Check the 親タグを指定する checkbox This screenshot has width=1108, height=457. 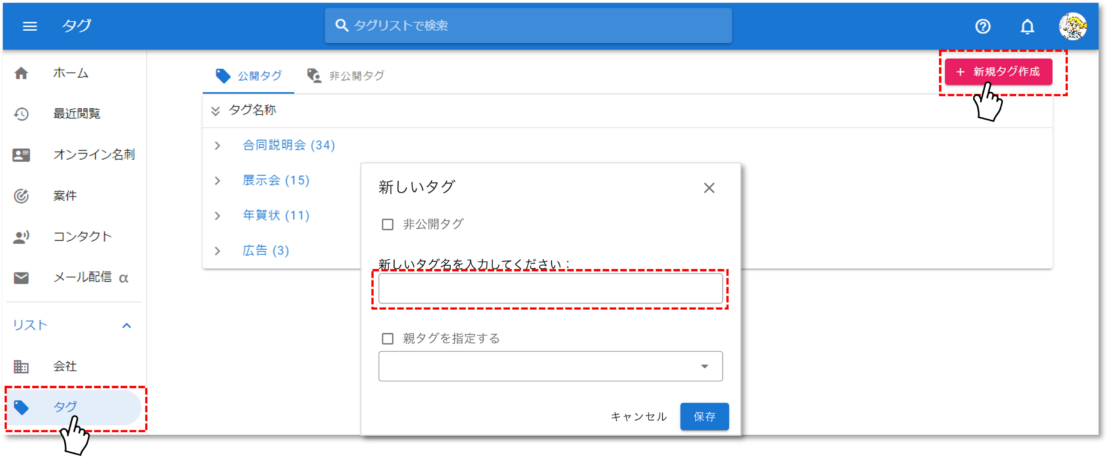coord(387,338)
